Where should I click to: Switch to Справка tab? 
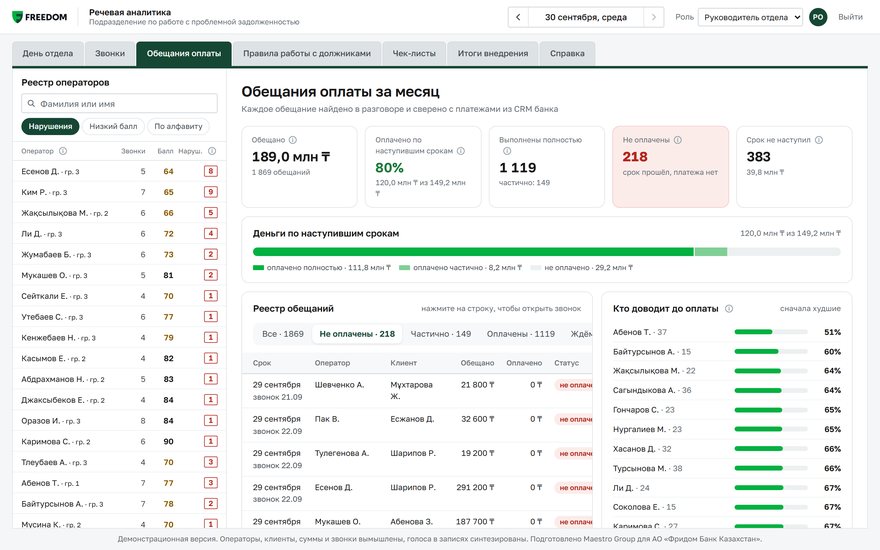[567, 53]
